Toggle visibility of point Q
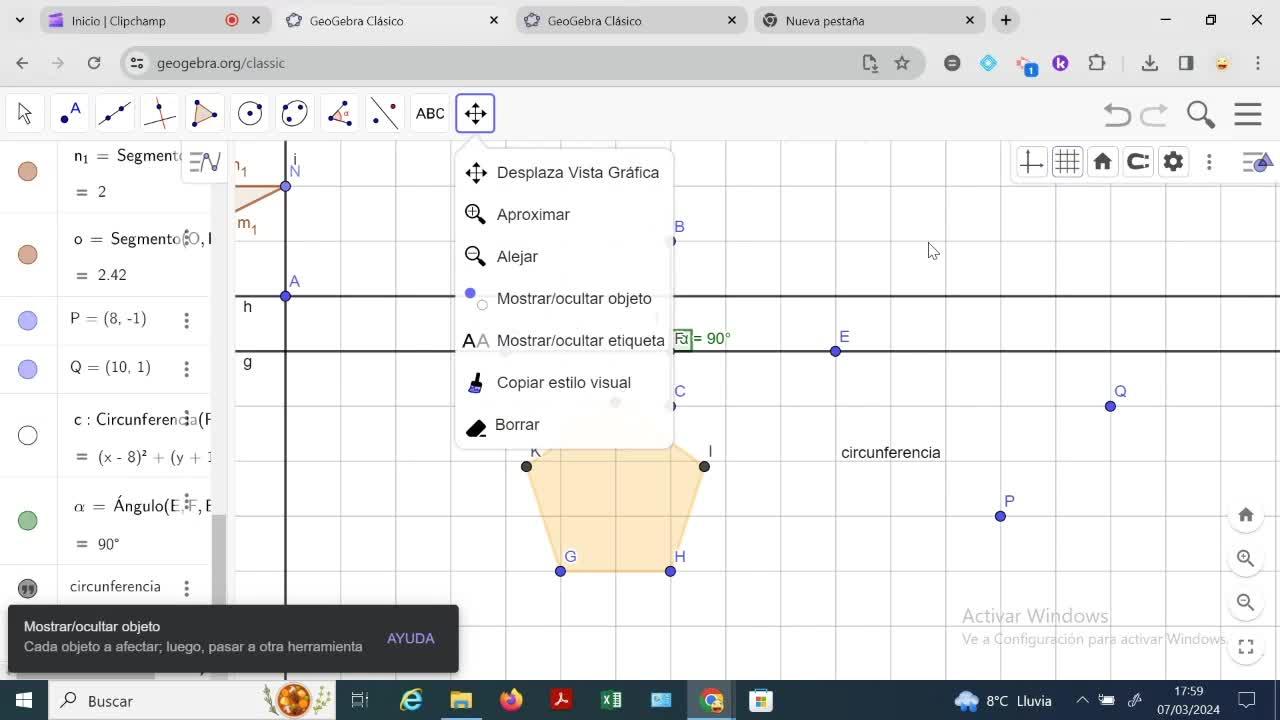 tap(28, 369)
